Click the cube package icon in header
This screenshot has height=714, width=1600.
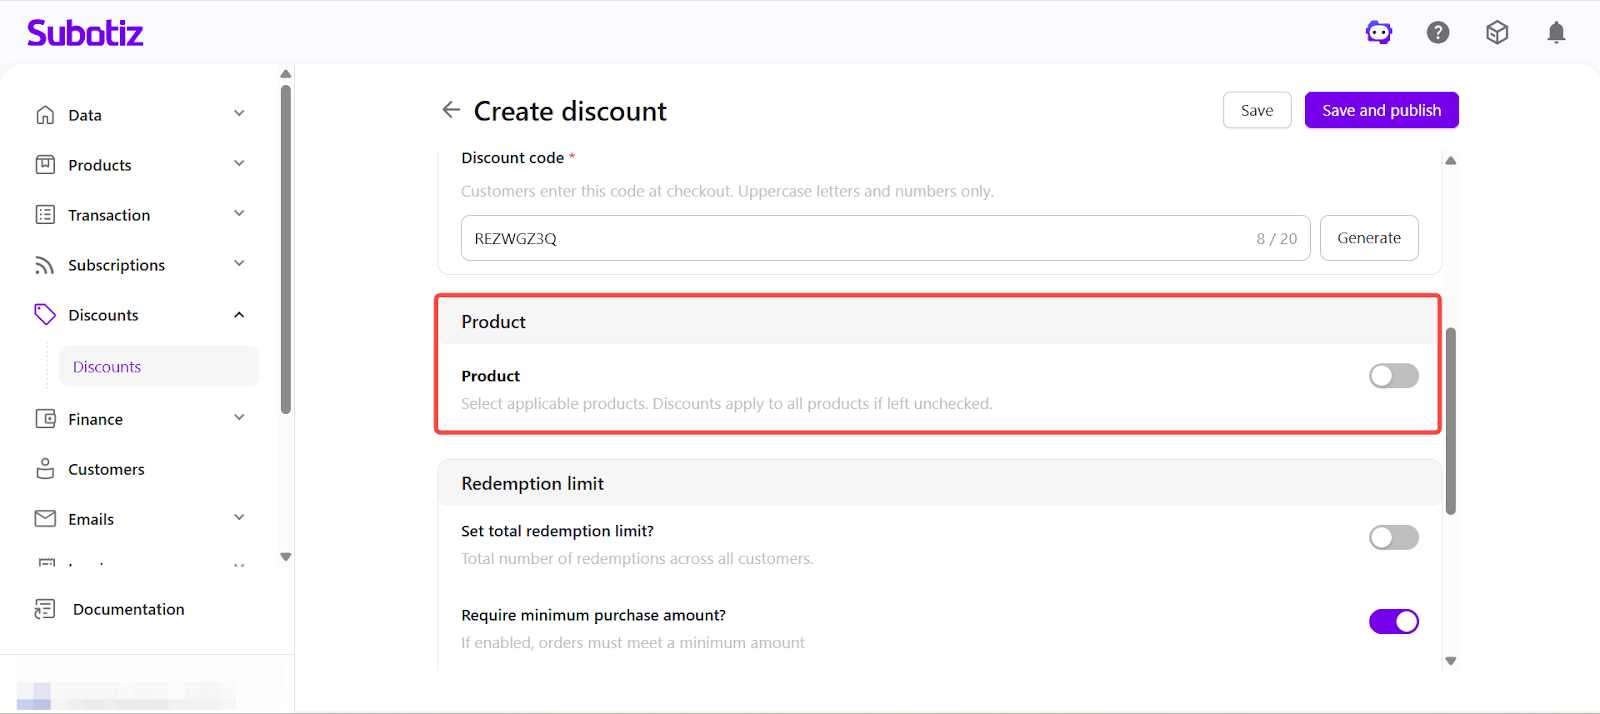(1497, 33)
